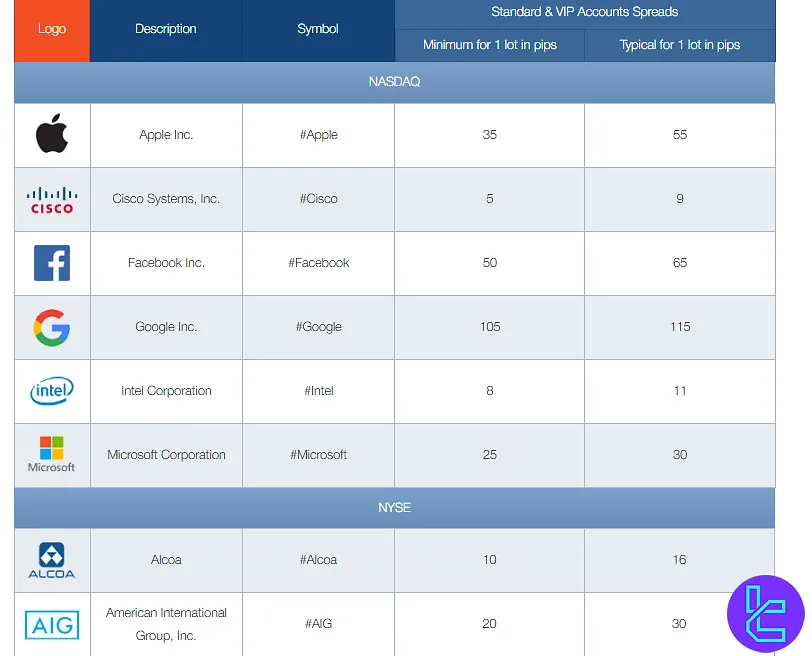812x656 pixels.
Task: Sort by Typical for 1 lot in pips
Action: pyautogui.click(x=679, y=45)
